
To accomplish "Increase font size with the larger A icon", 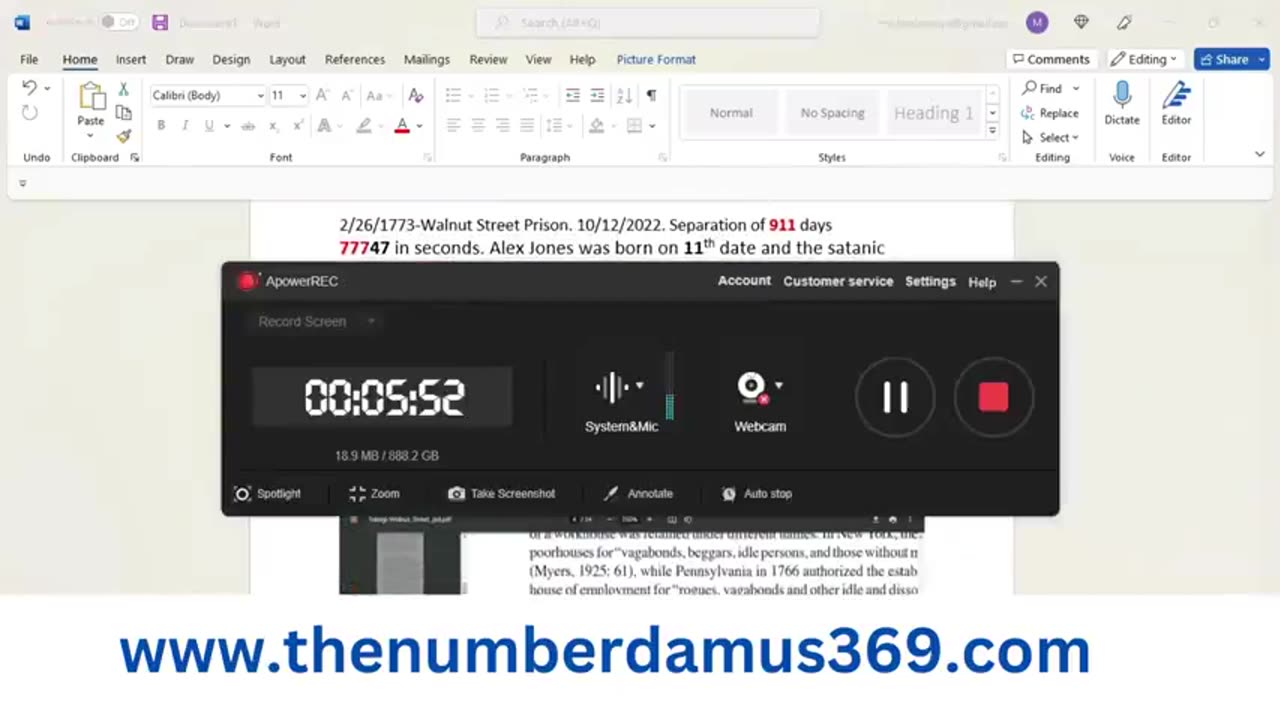I will point(322,95).
